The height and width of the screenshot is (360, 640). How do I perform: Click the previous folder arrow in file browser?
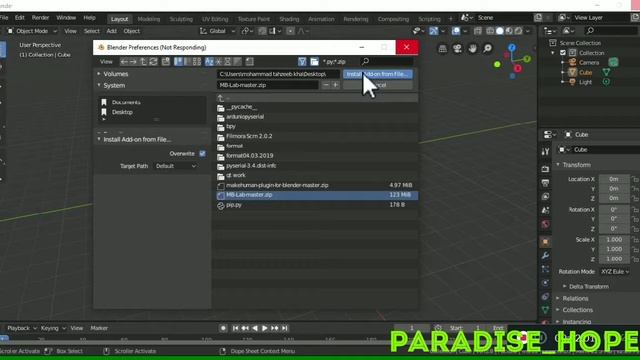tap(124, 62)
